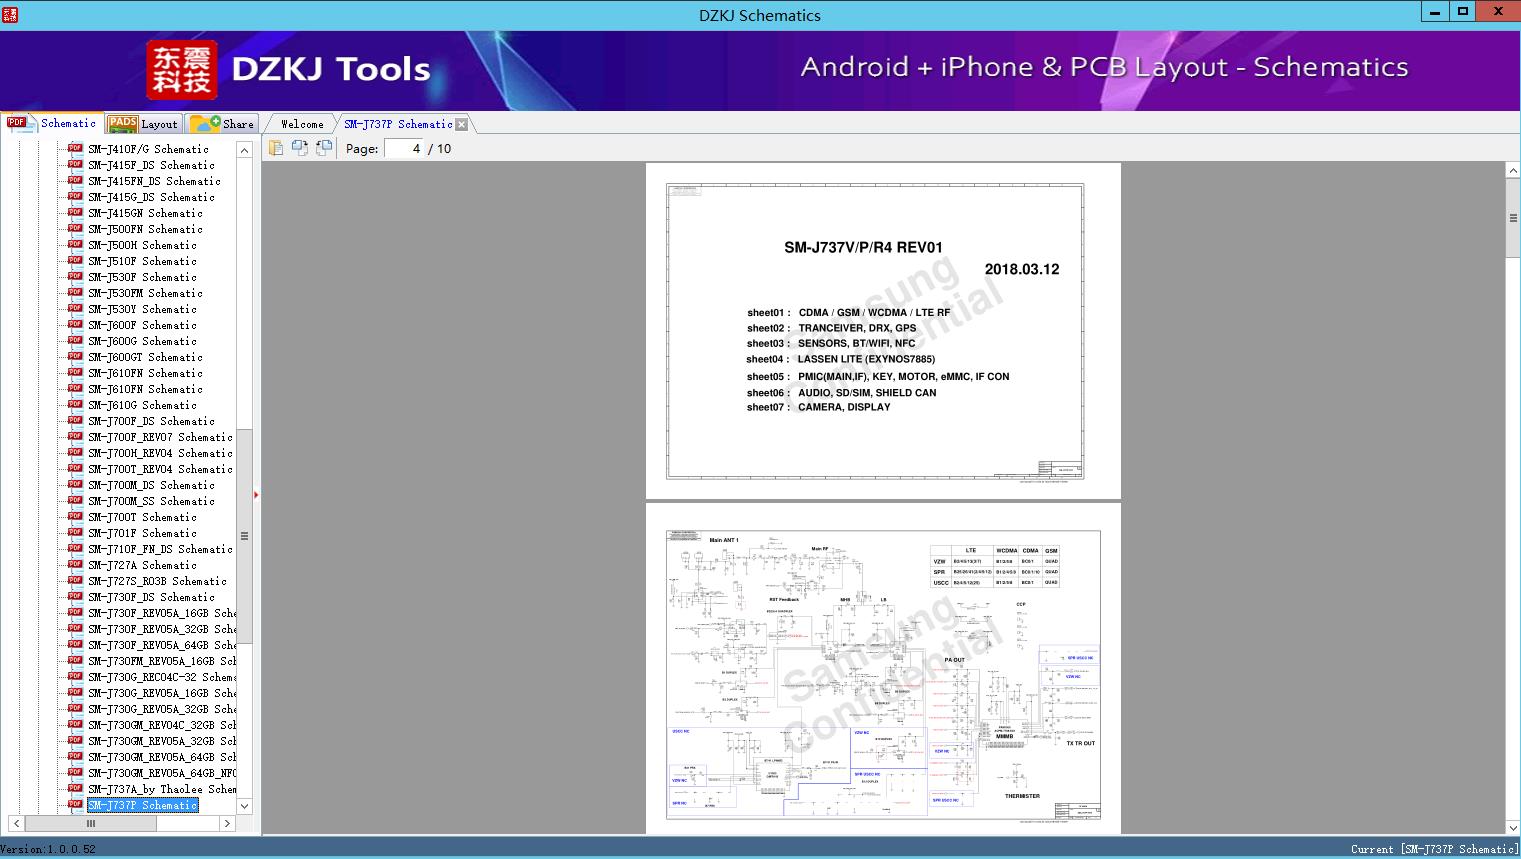Rotate page counterclockwise using toolbar icon
The image size is (1521, 859).
pyautogui.click(x=324, y=148)
